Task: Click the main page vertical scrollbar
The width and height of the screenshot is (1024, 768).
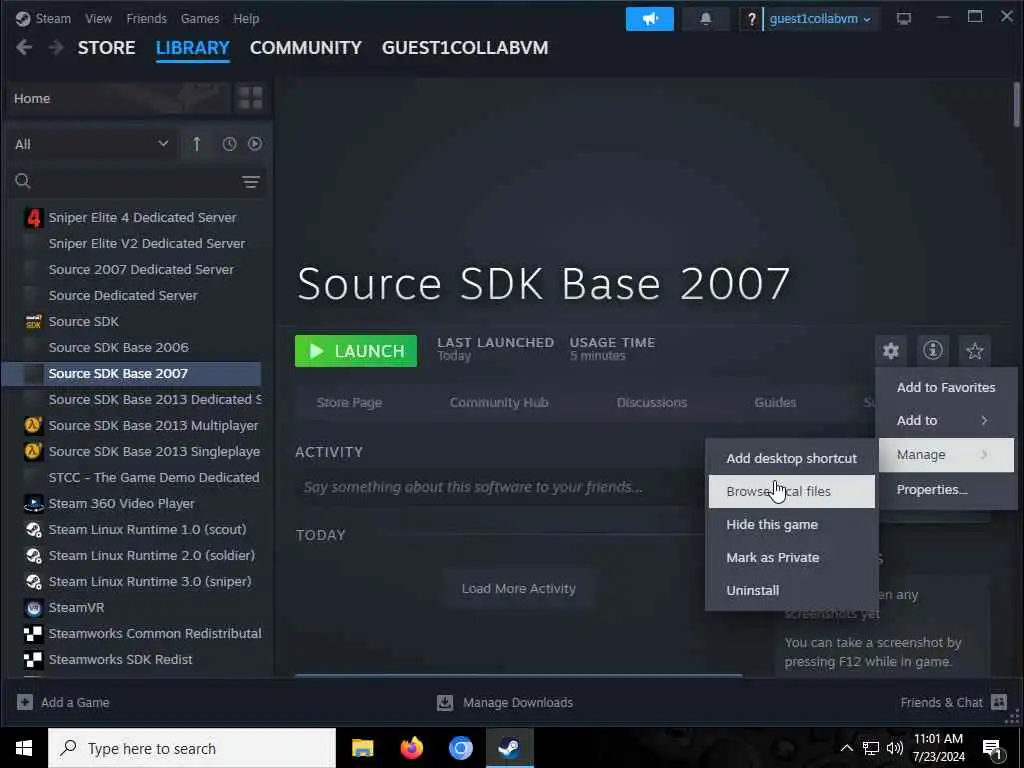Action: [1017, 104]
